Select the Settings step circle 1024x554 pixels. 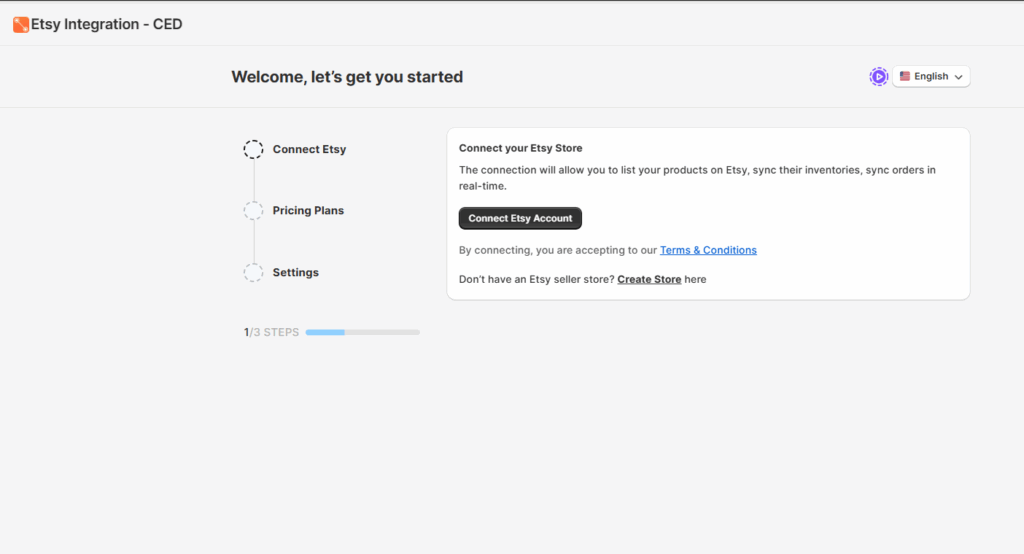click(254, 273)
